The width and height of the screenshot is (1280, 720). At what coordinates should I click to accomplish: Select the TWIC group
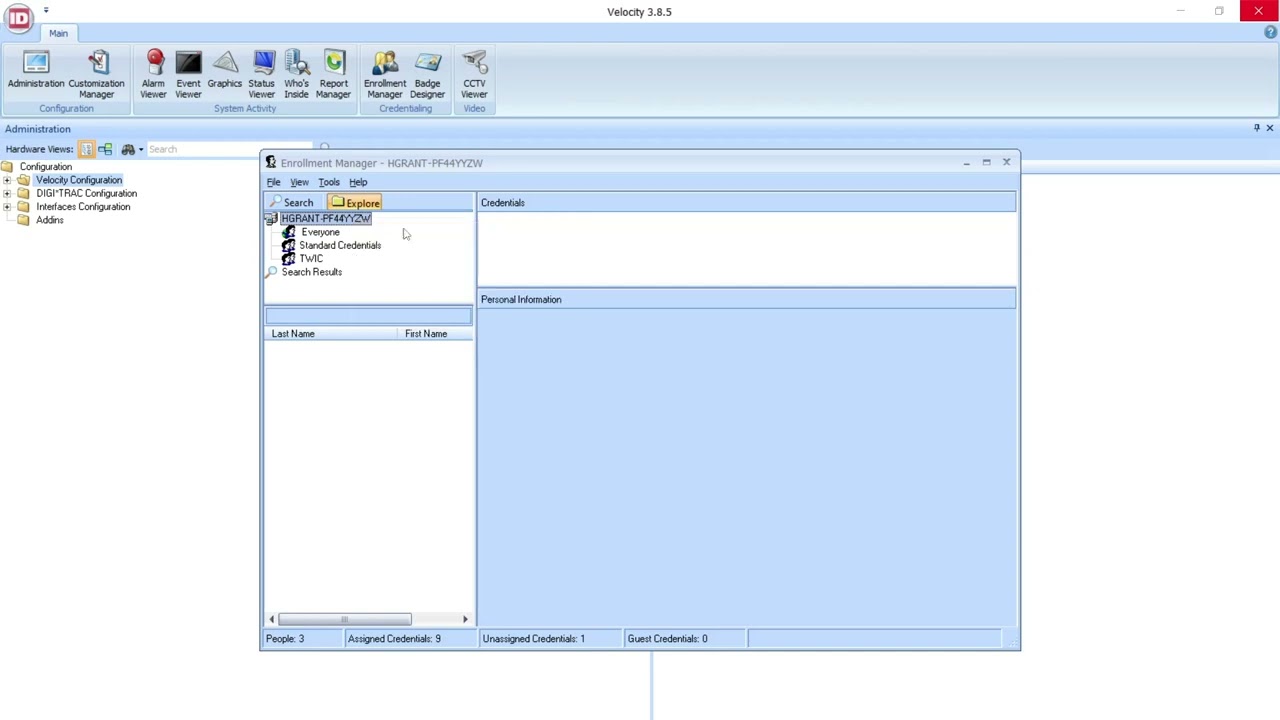311,258
